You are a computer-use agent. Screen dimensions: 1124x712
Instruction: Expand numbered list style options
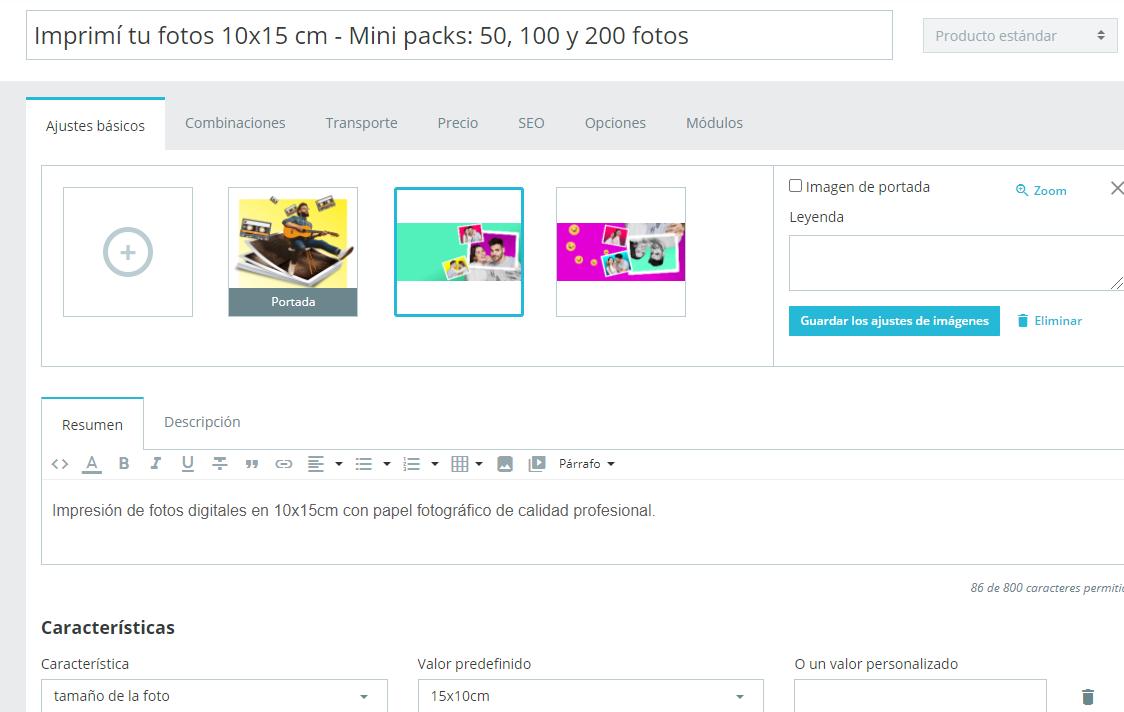coord(434,464)
